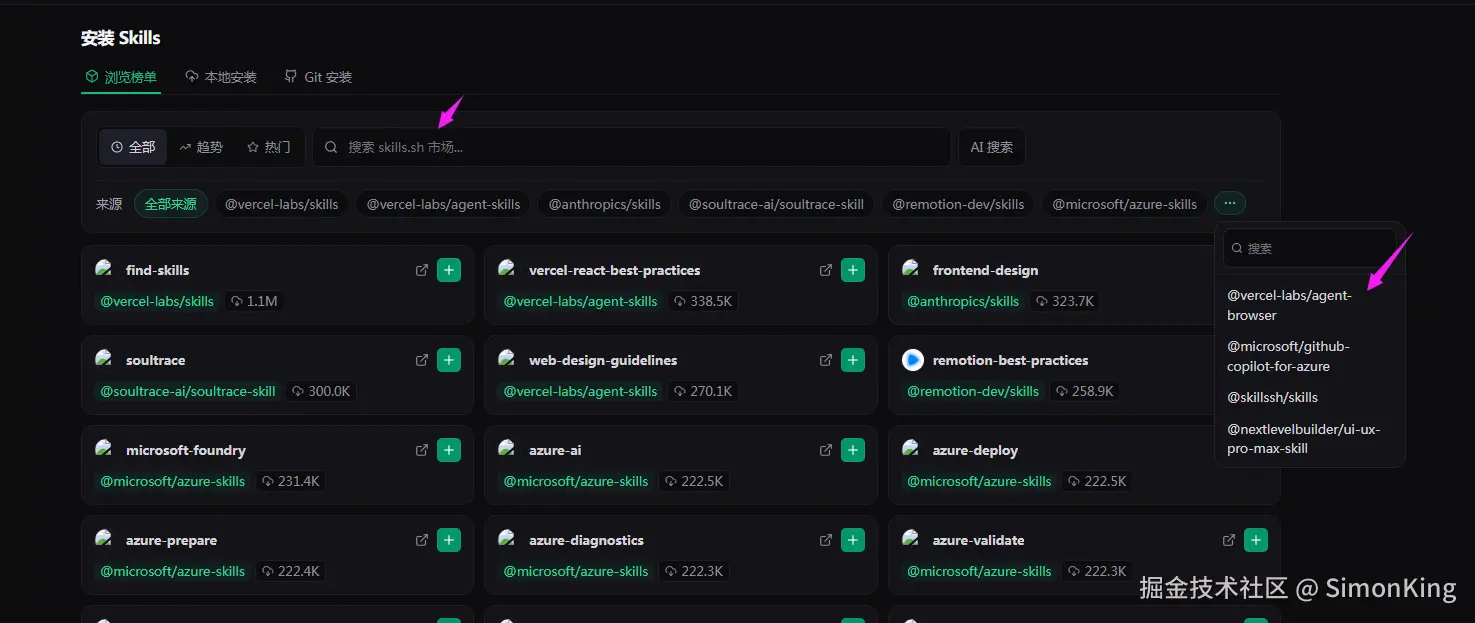Click the frontend-design title

pyautogui.click(x=986, y=270)
